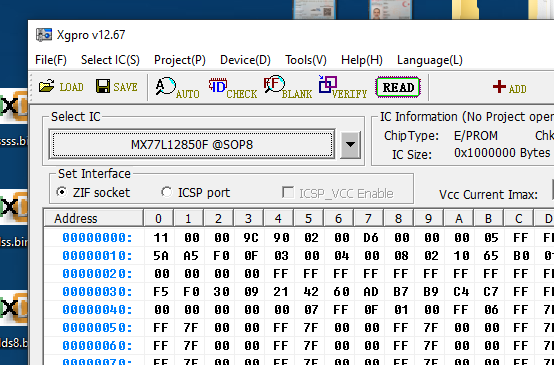Select address row 00000020:

pos(97,274)
